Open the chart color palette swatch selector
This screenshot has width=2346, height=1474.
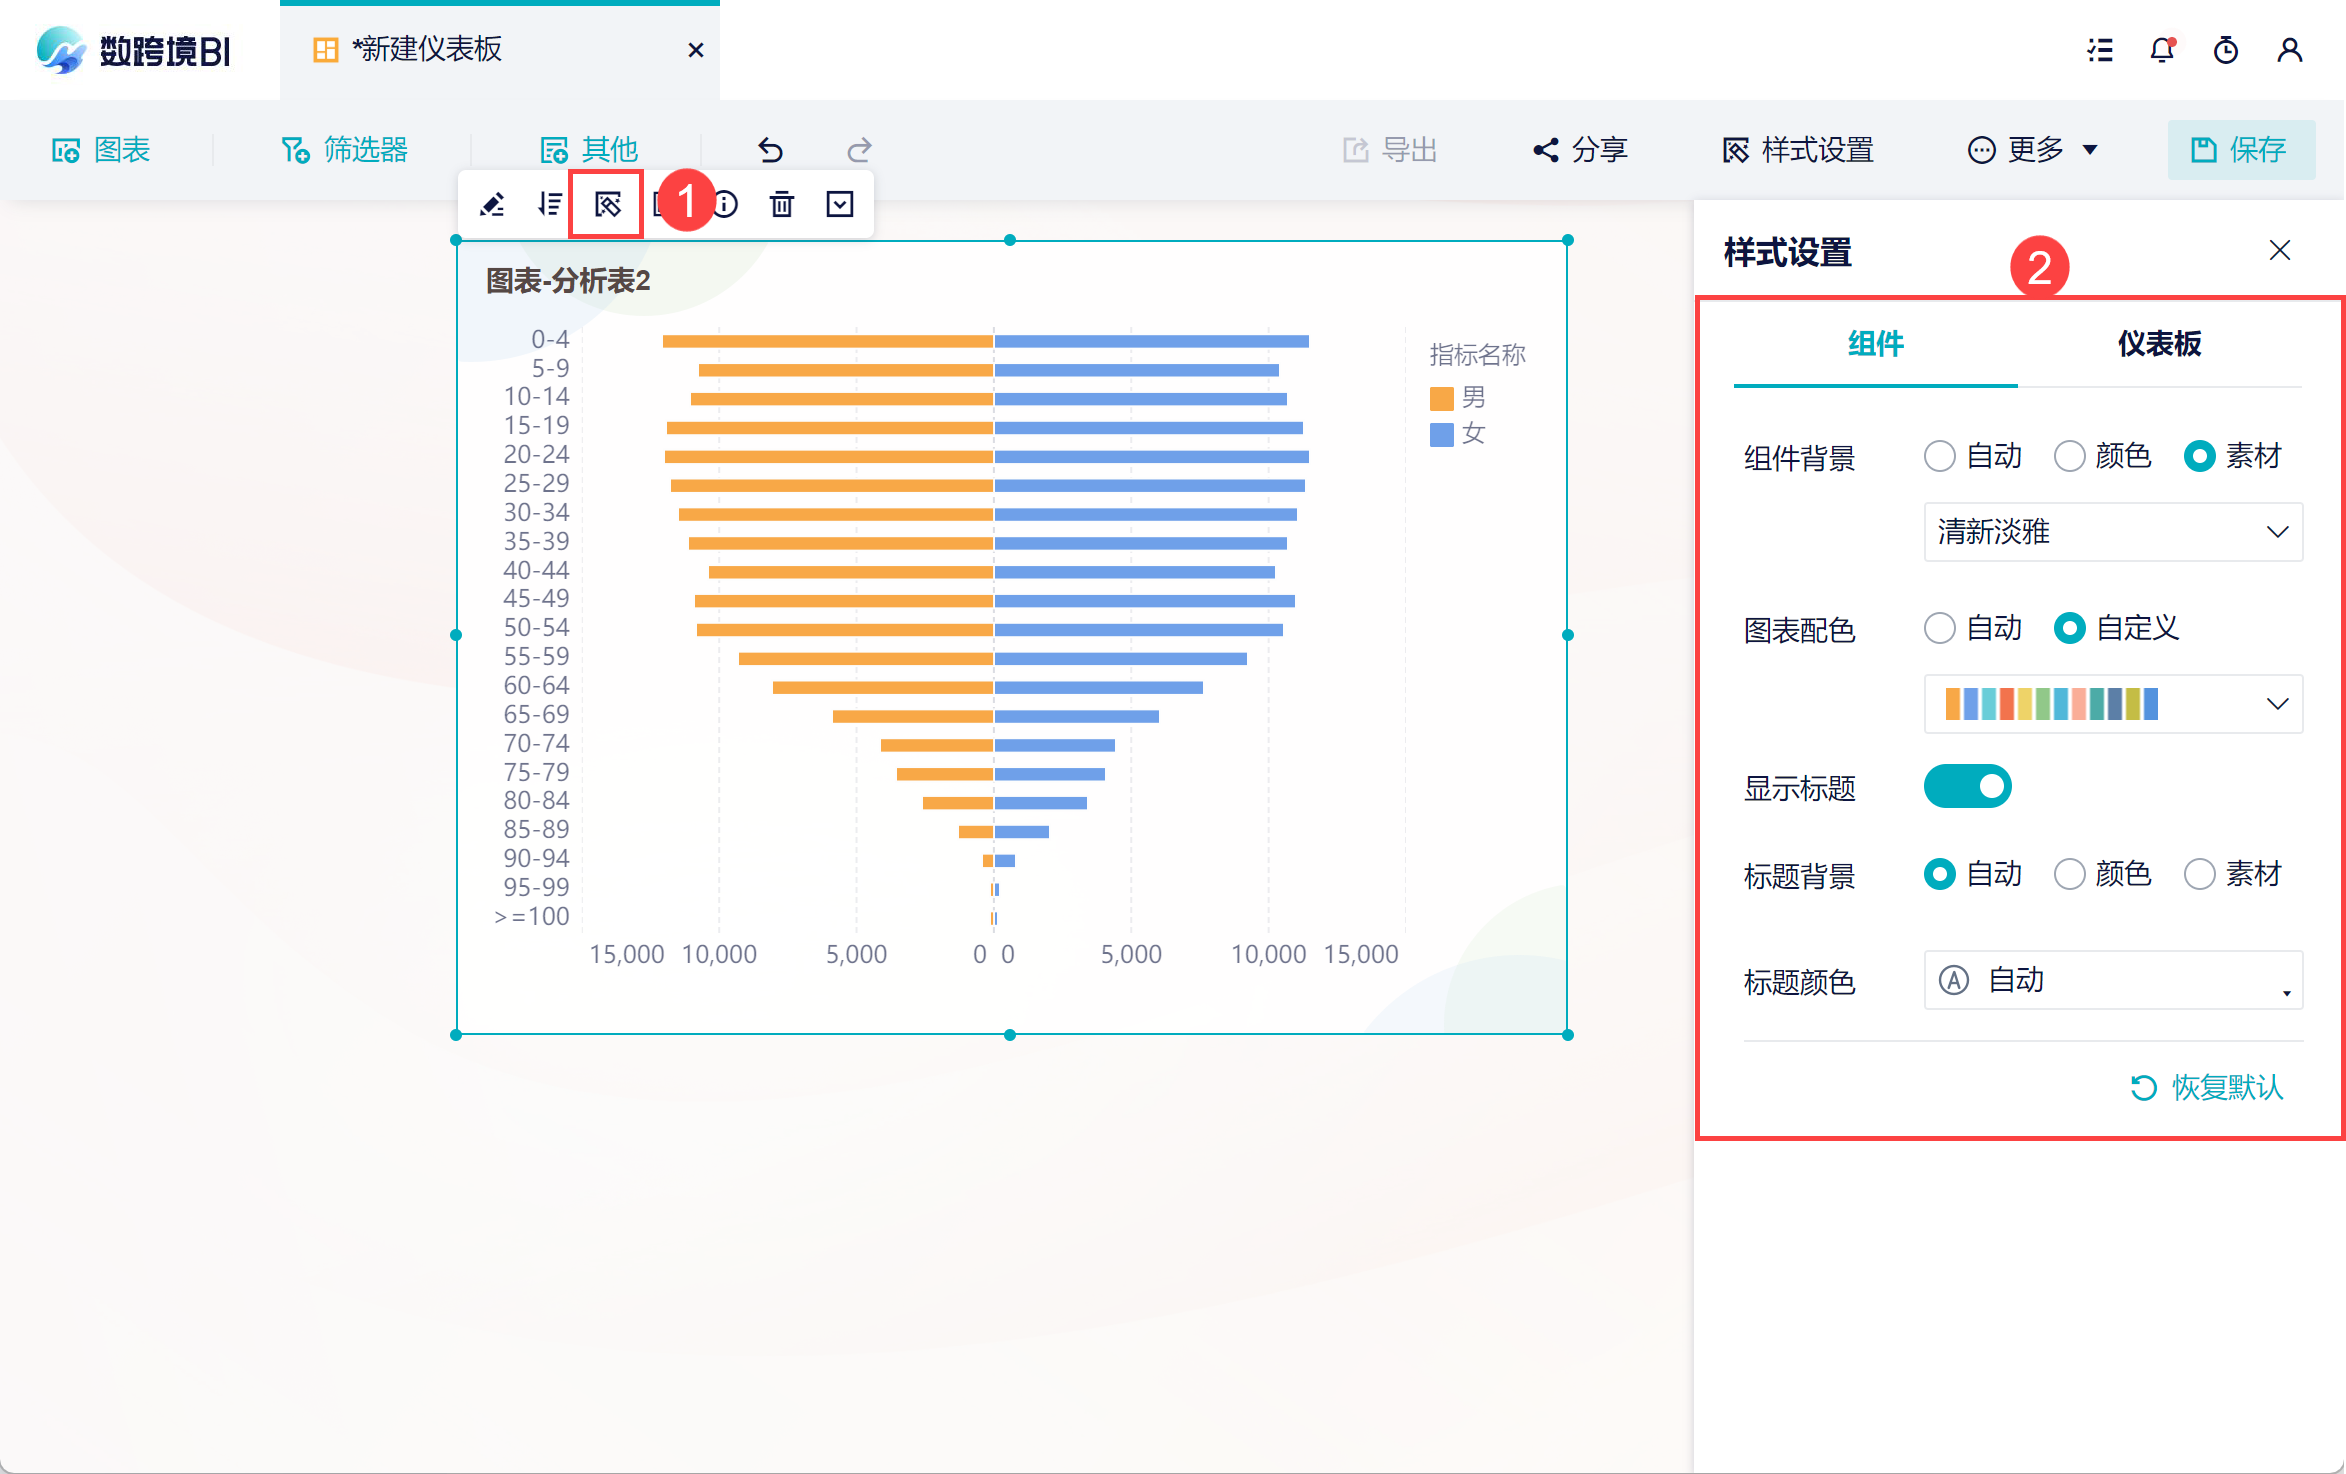(2112, 704)
